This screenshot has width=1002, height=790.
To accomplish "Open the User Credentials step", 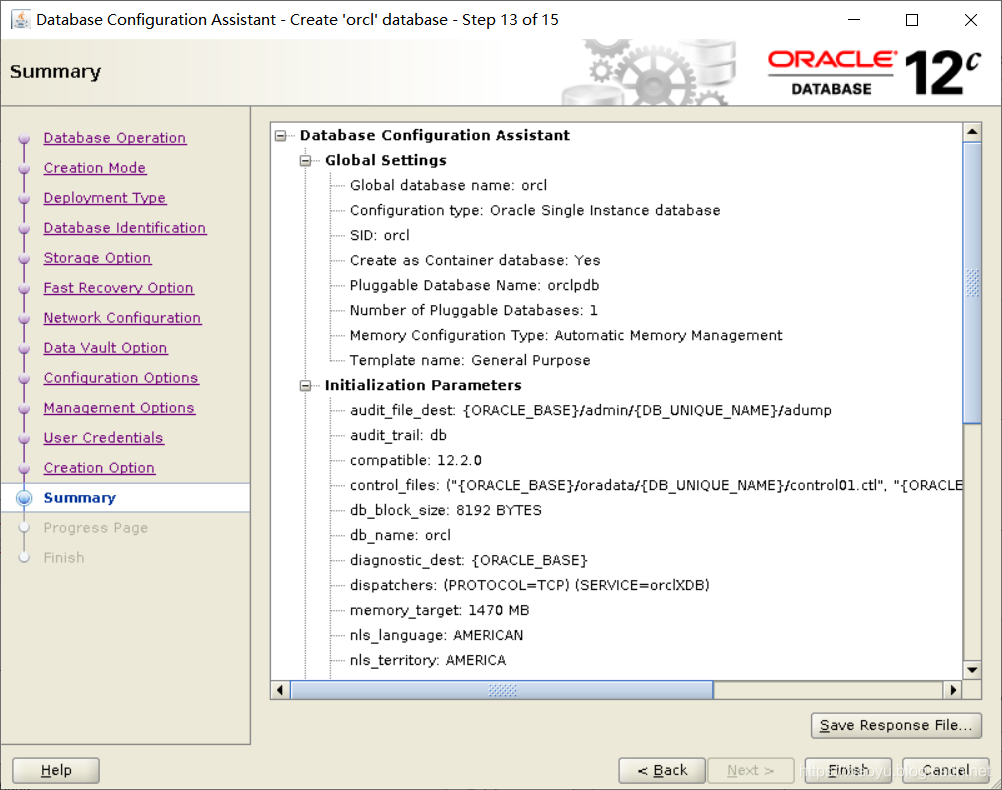I will (x=104, y=438).
